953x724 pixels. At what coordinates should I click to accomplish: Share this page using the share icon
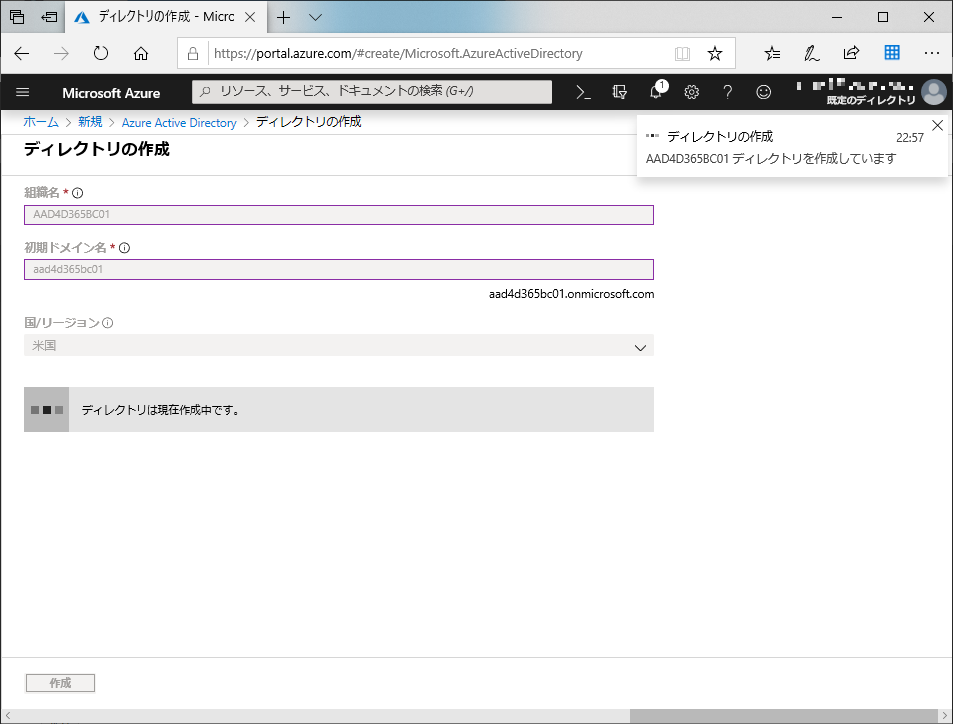pyautogui.click(x=852, y=53)
